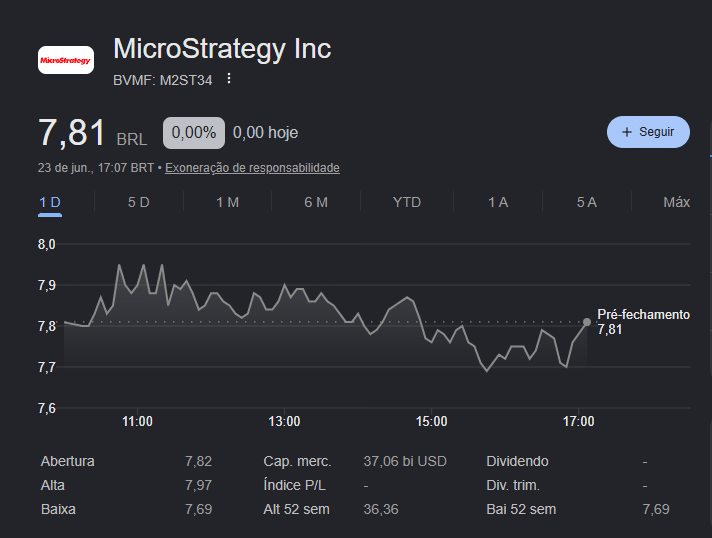Click the Dividendo label
This screenshot has height=538, width=712.
517,461
